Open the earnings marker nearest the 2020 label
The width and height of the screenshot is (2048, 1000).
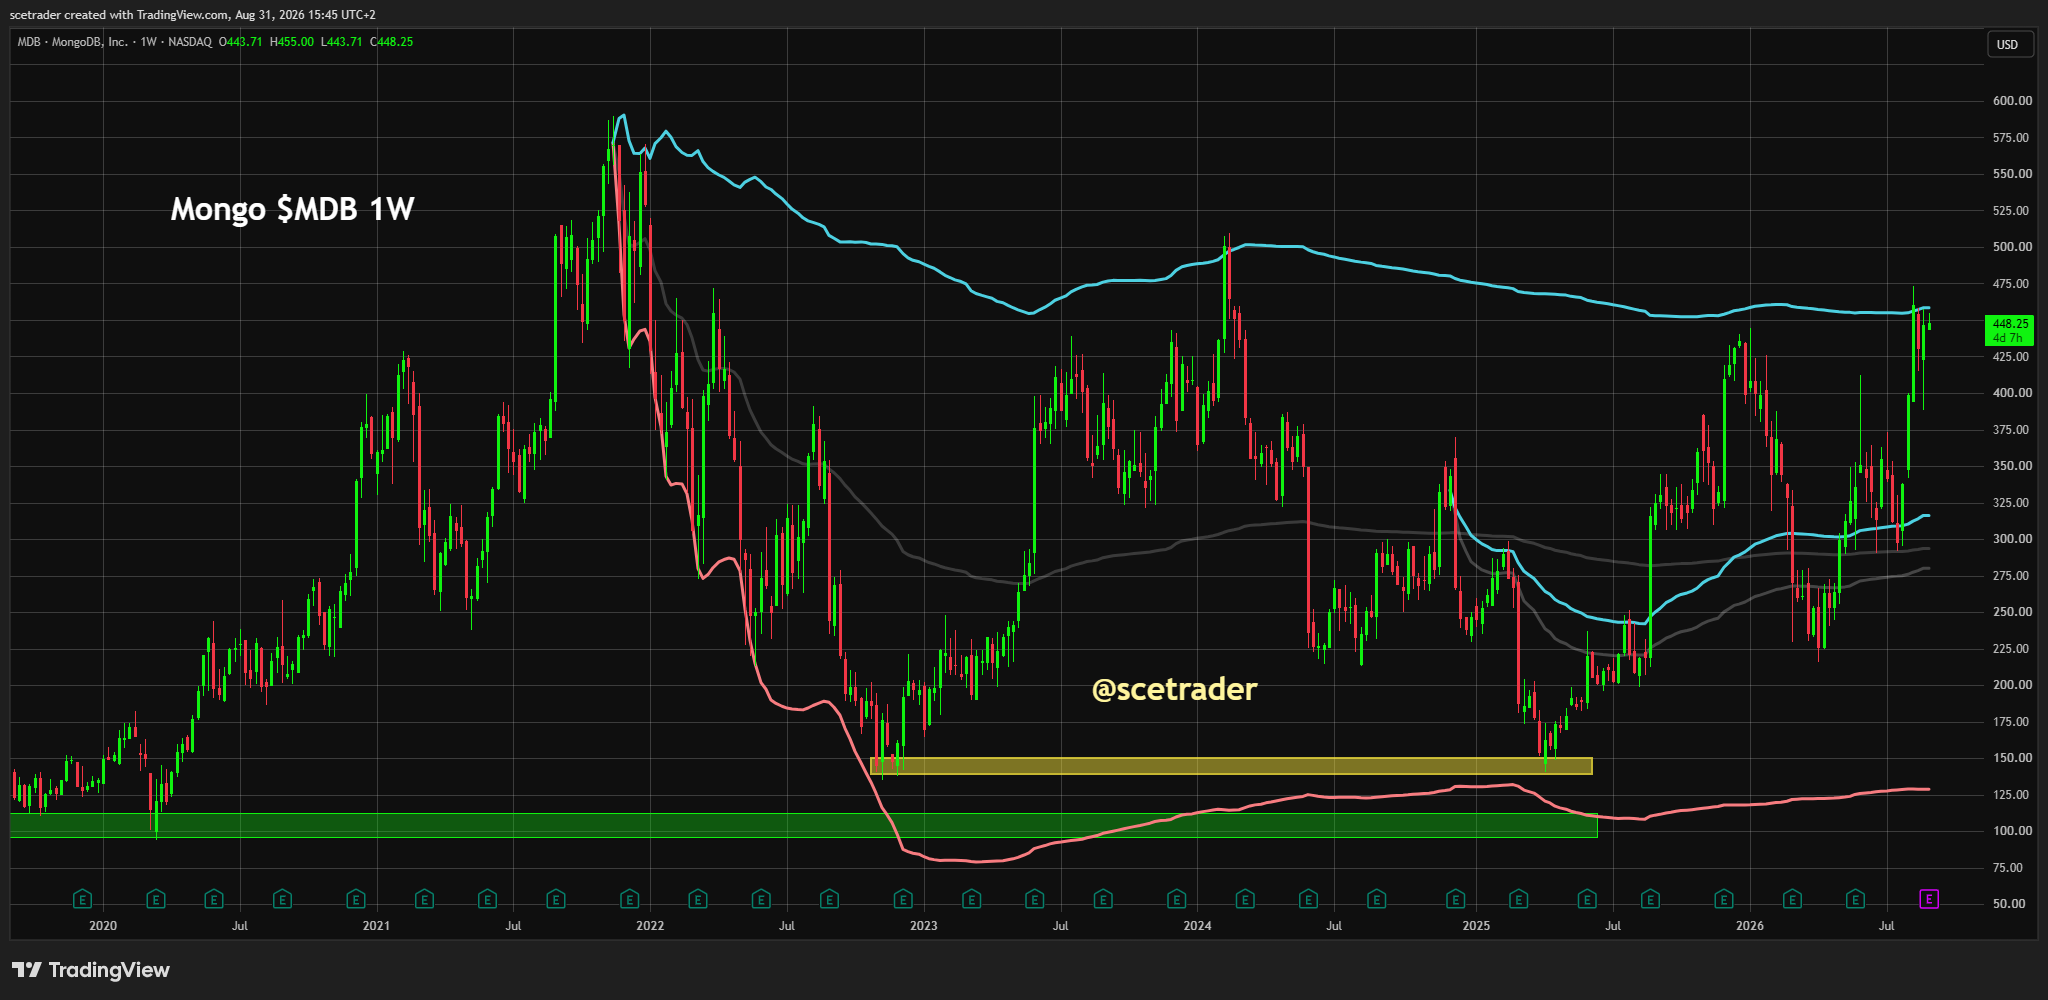(x=83, y=899)
